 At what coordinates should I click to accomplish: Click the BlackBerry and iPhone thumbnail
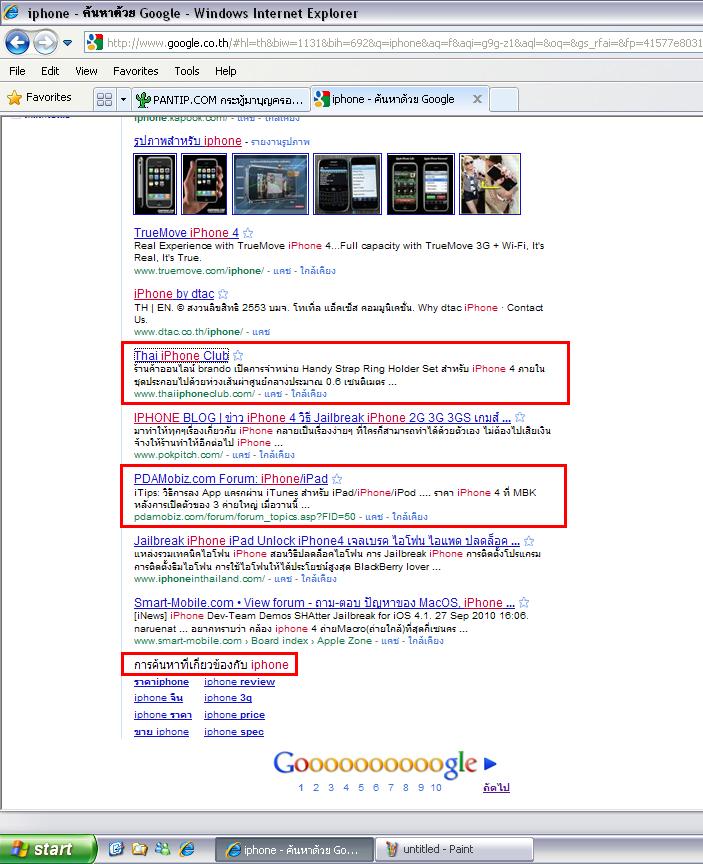click(x=347, y=184)
